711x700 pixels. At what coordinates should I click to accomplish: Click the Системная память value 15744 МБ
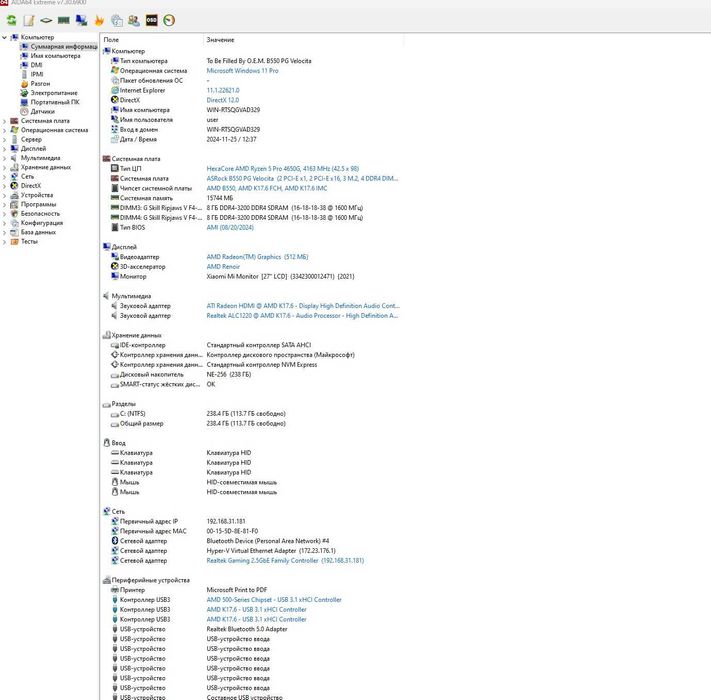(x=219, y=198)
